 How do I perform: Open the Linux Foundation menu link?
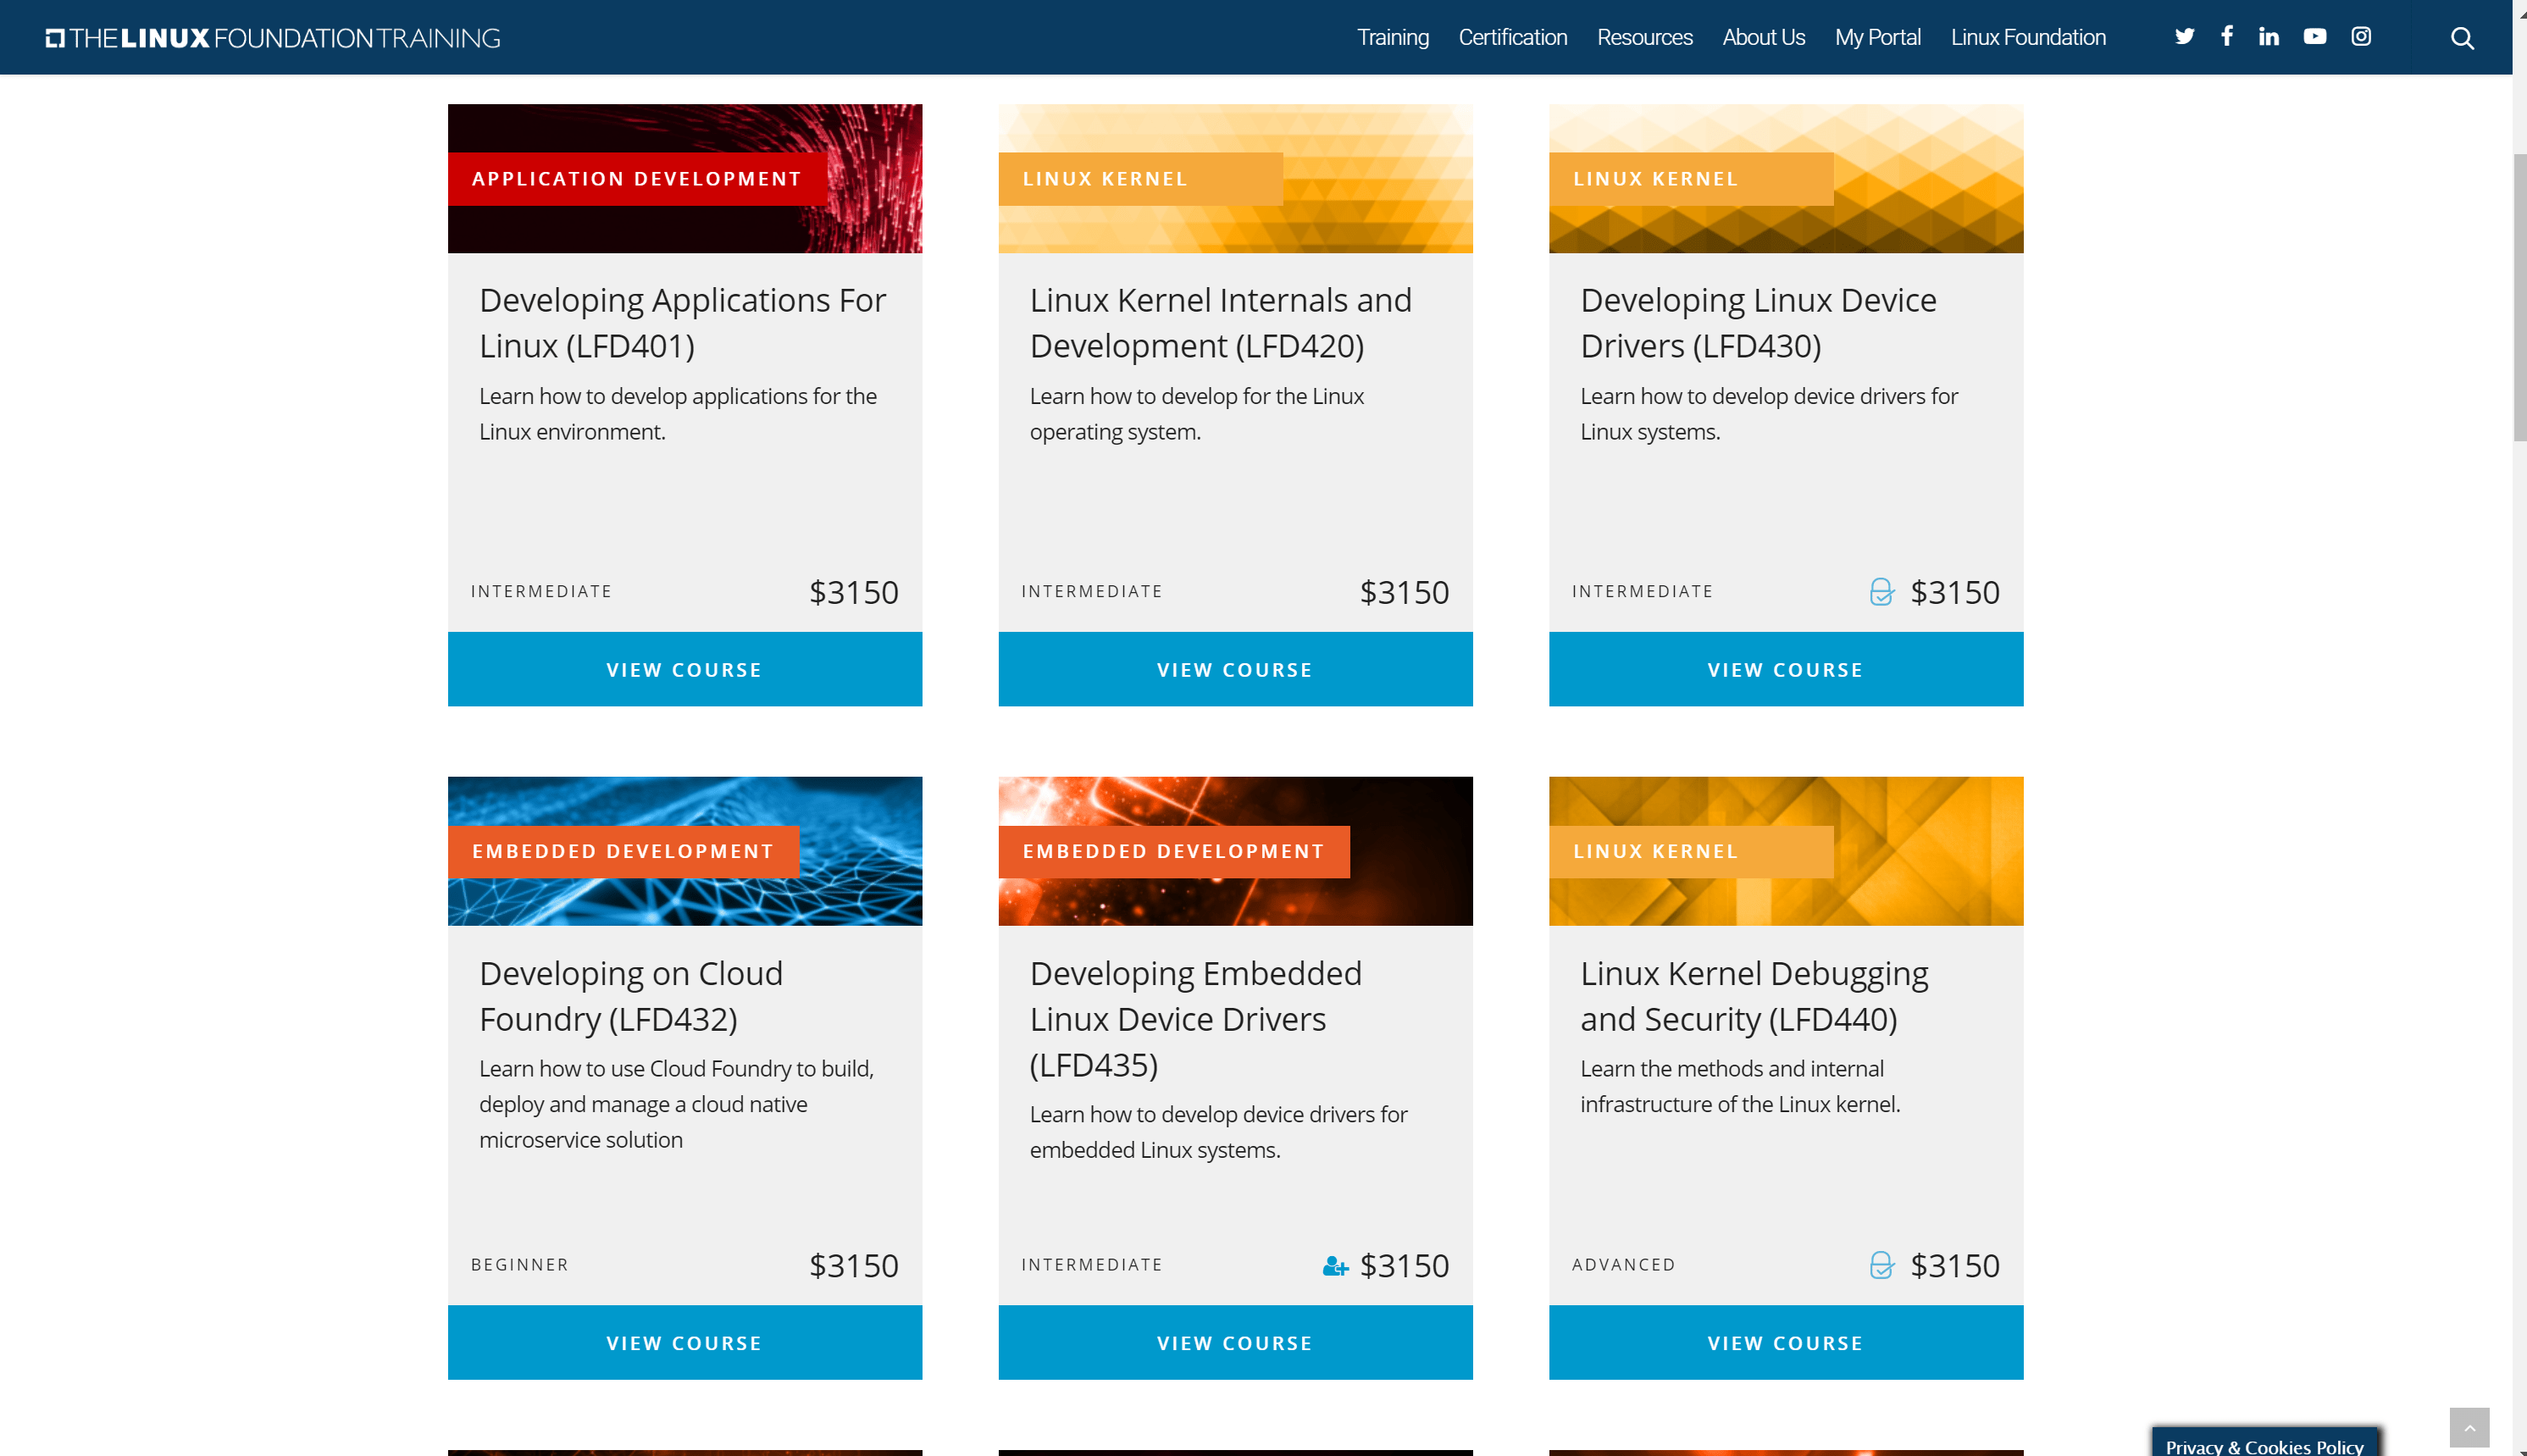click(2027, 37)
